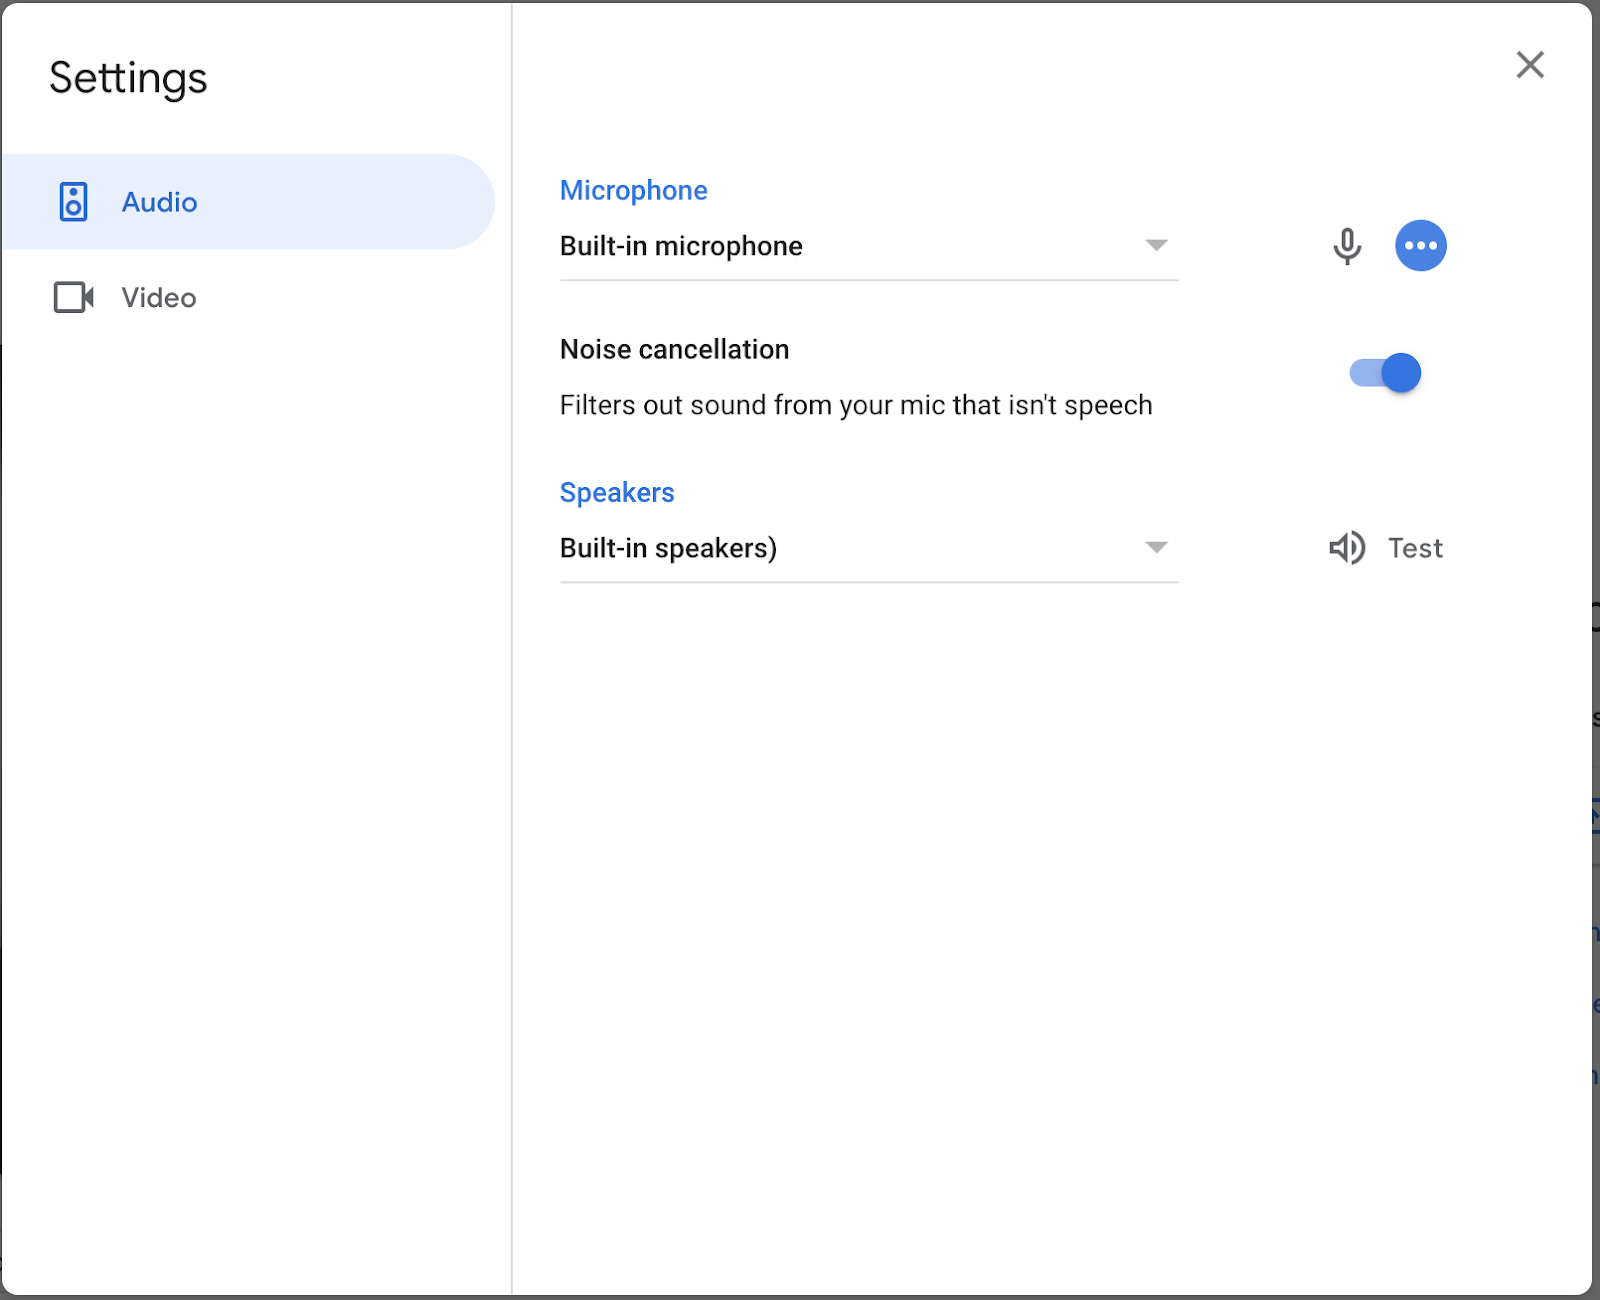Open the blue three-dot microphone options menu
Viewport: 1600px width, 1300px height.
pyautogui.click(x=1421, y=245)
